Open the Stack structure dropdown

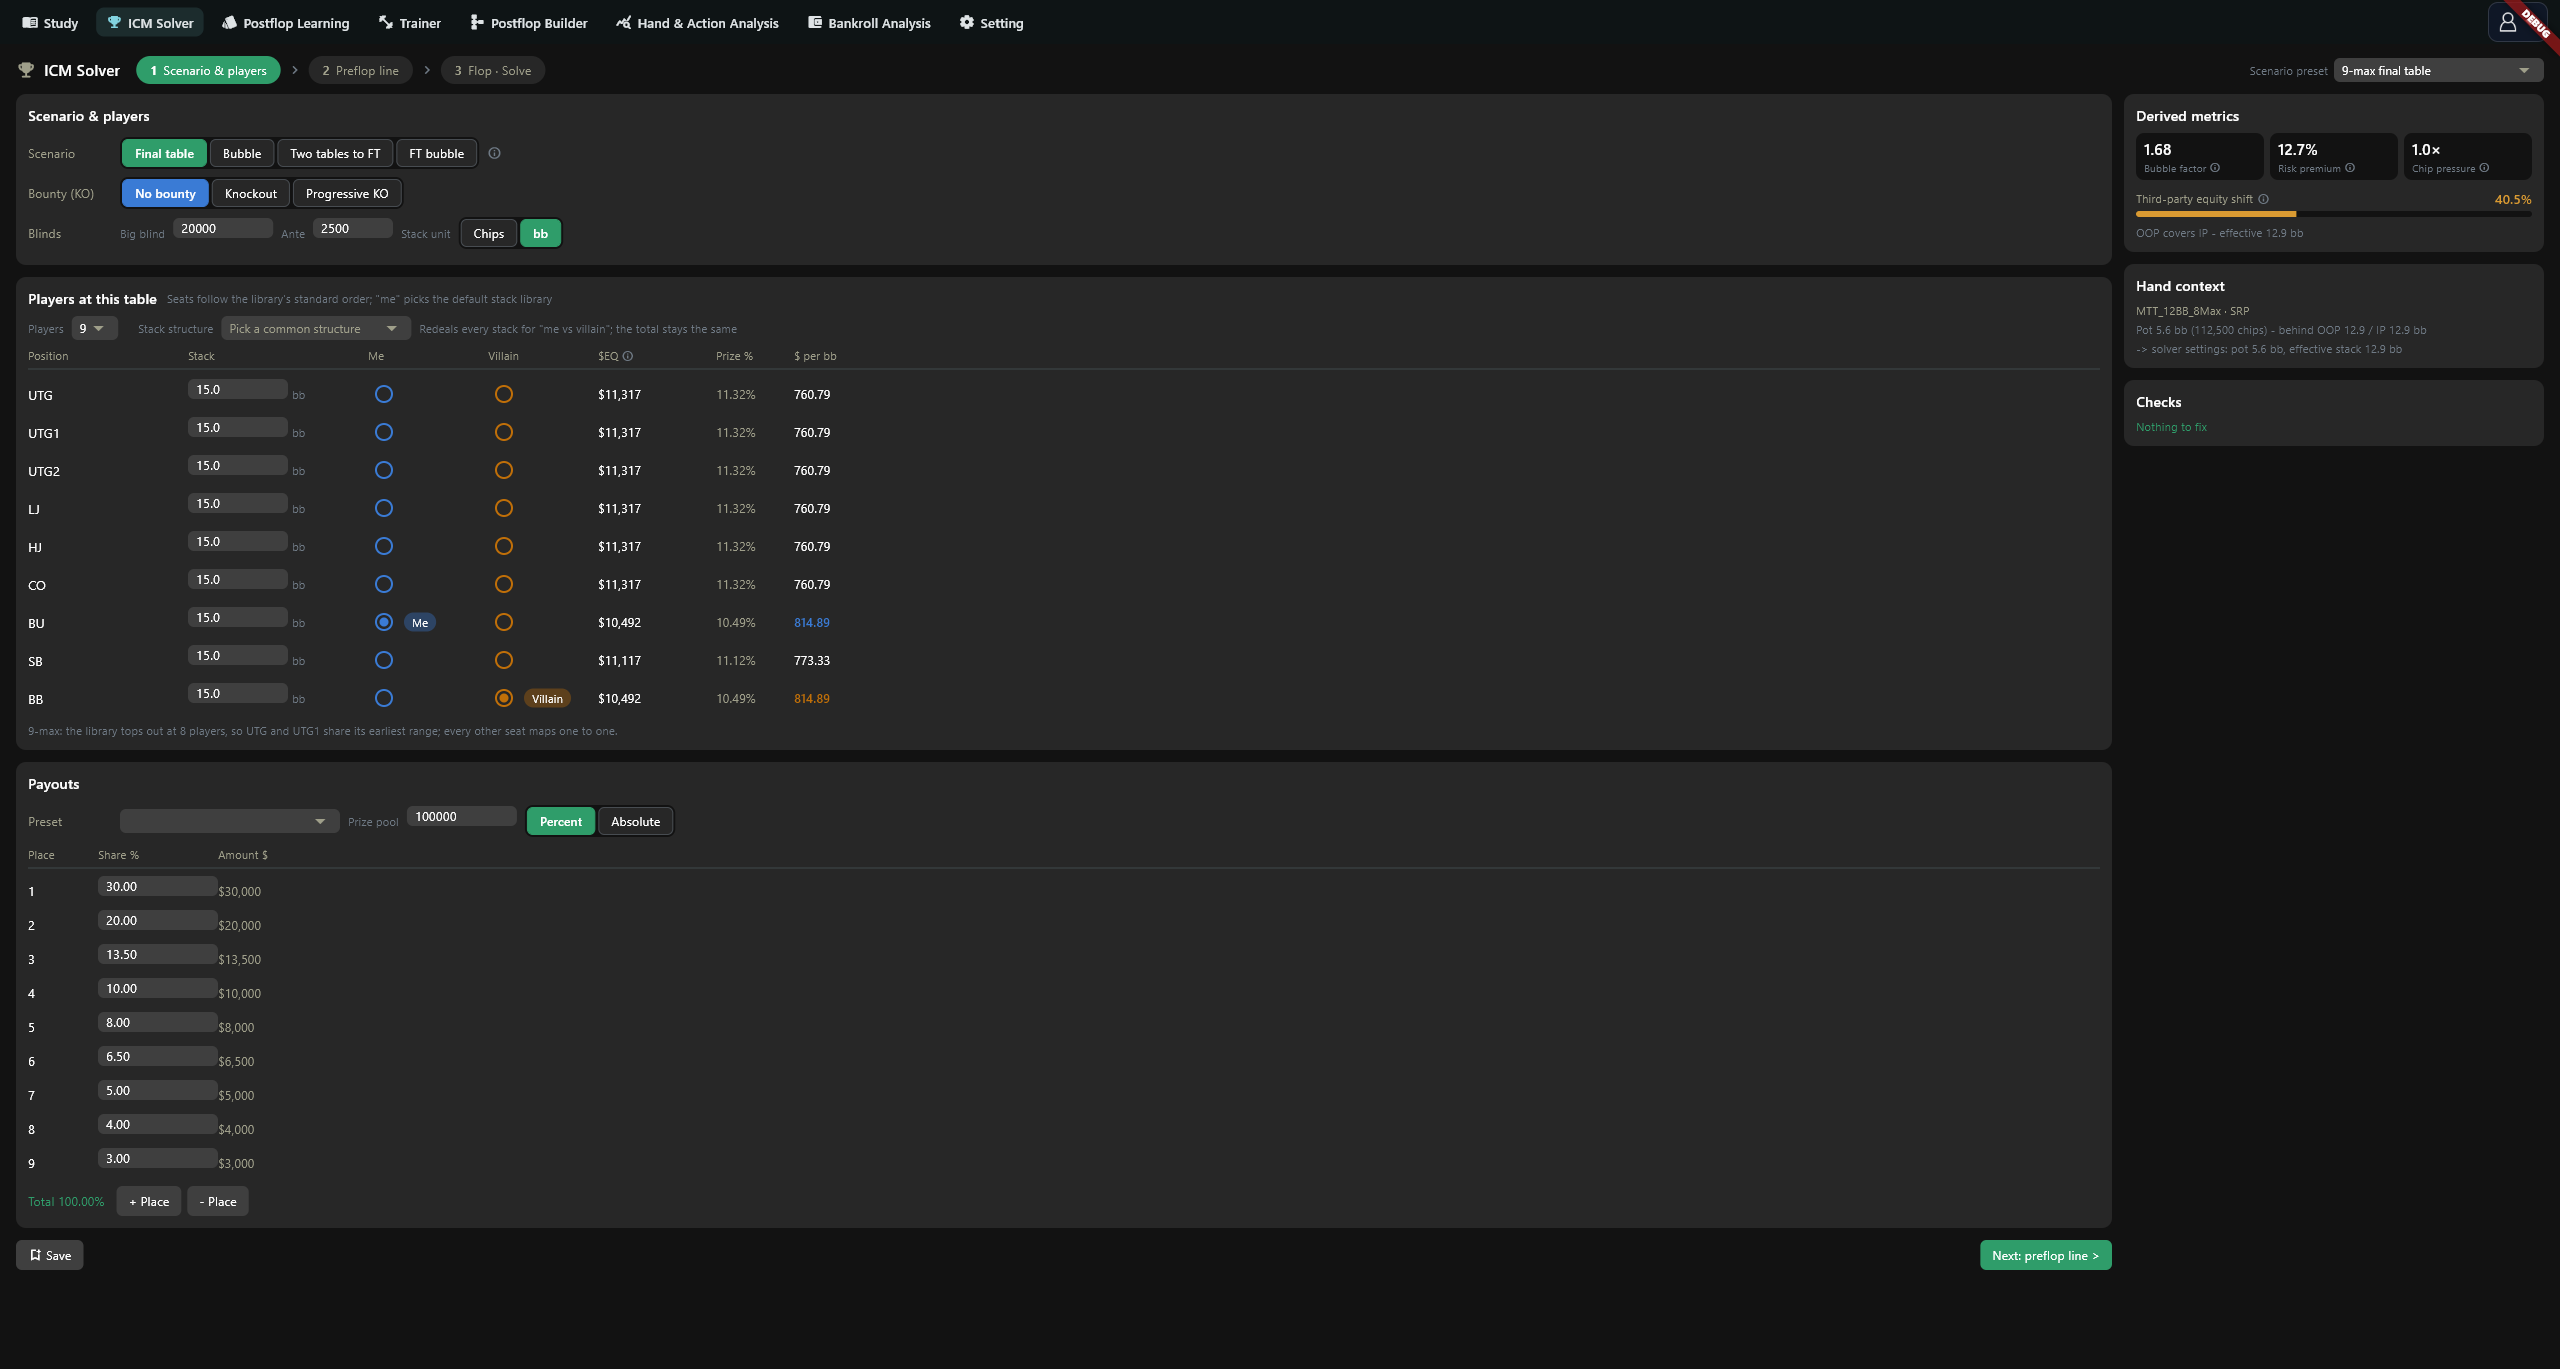pos(316,328)
